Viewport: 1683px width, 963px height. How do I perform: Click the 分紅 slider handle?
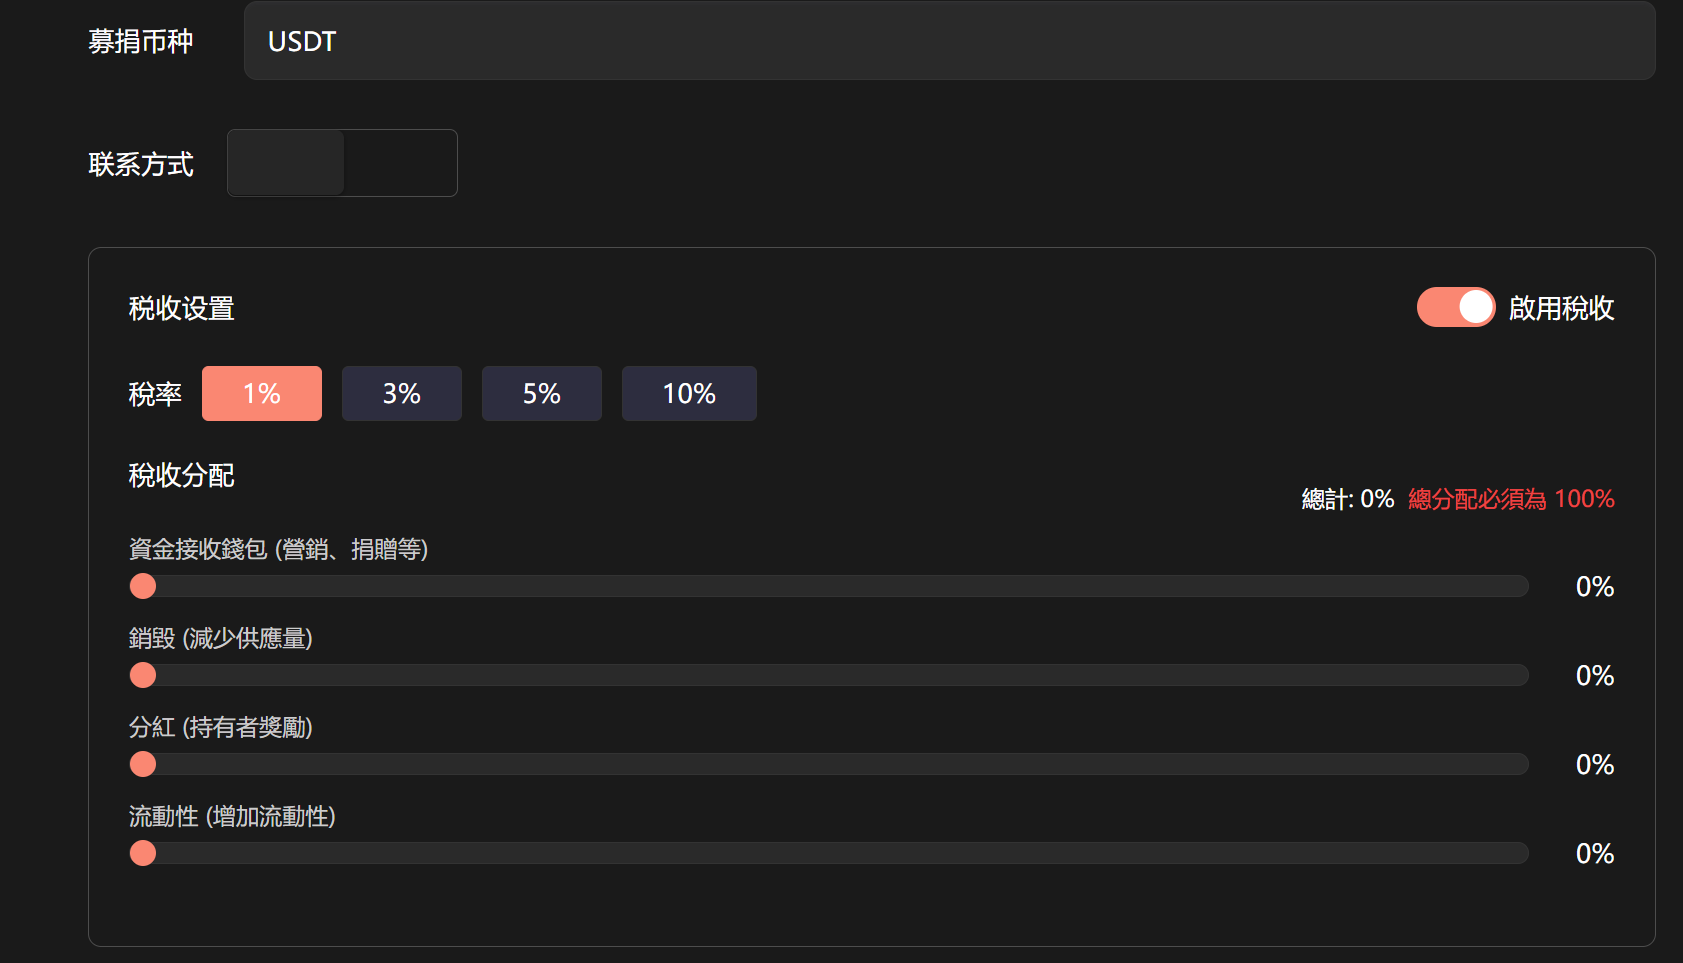[143, 764]
